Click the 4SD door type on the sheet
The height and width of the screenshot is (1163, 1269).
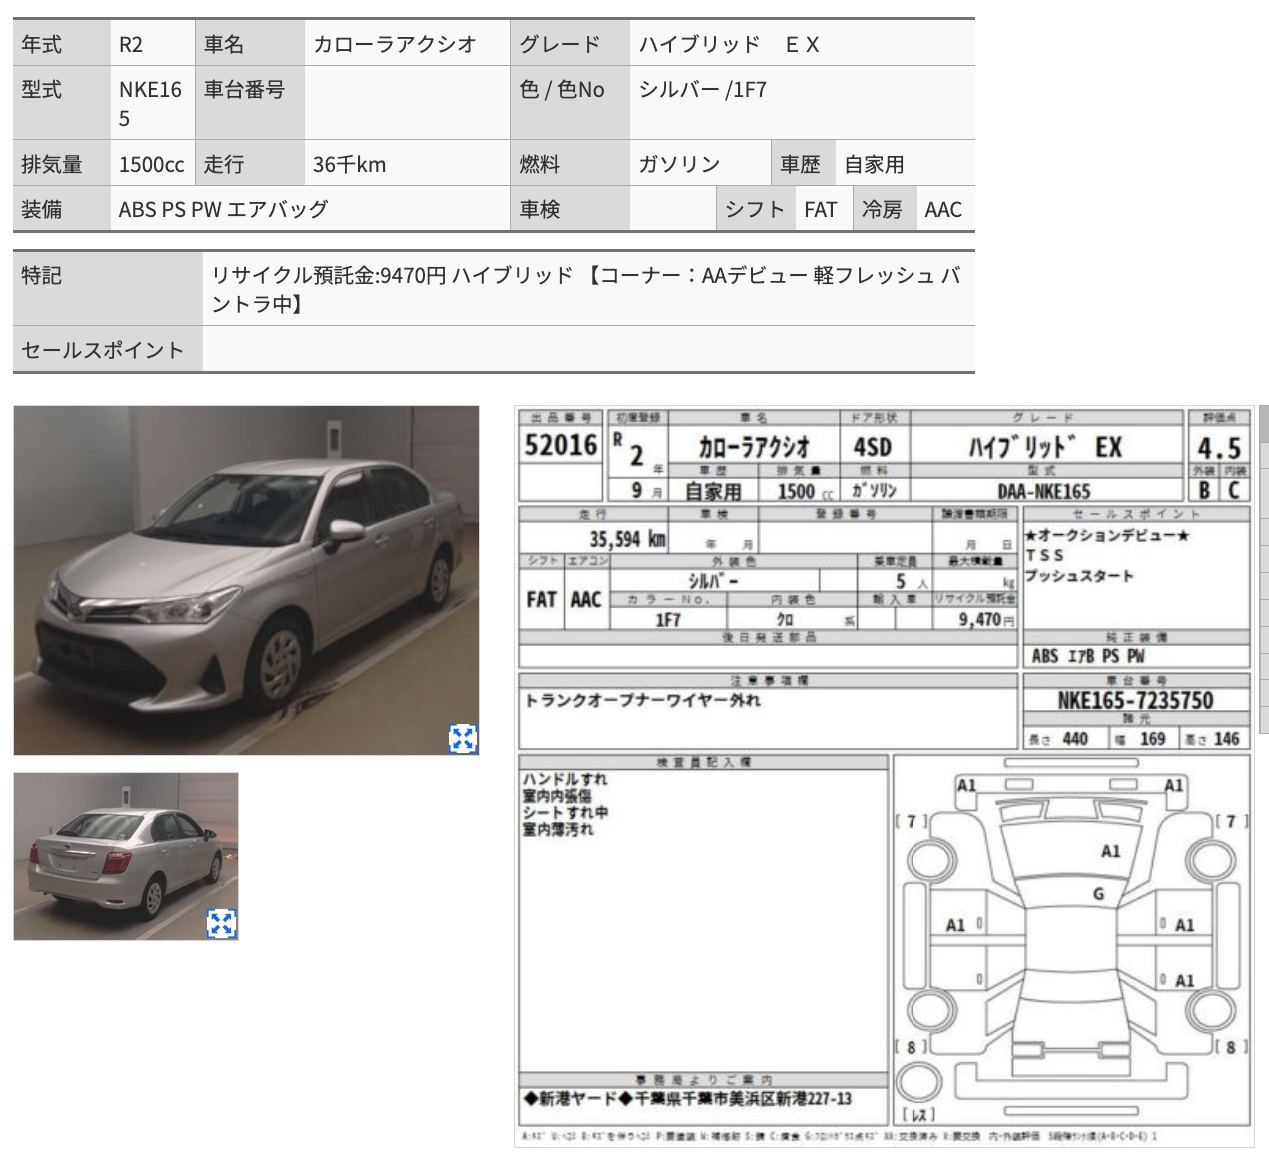click(x=873, y=447)
